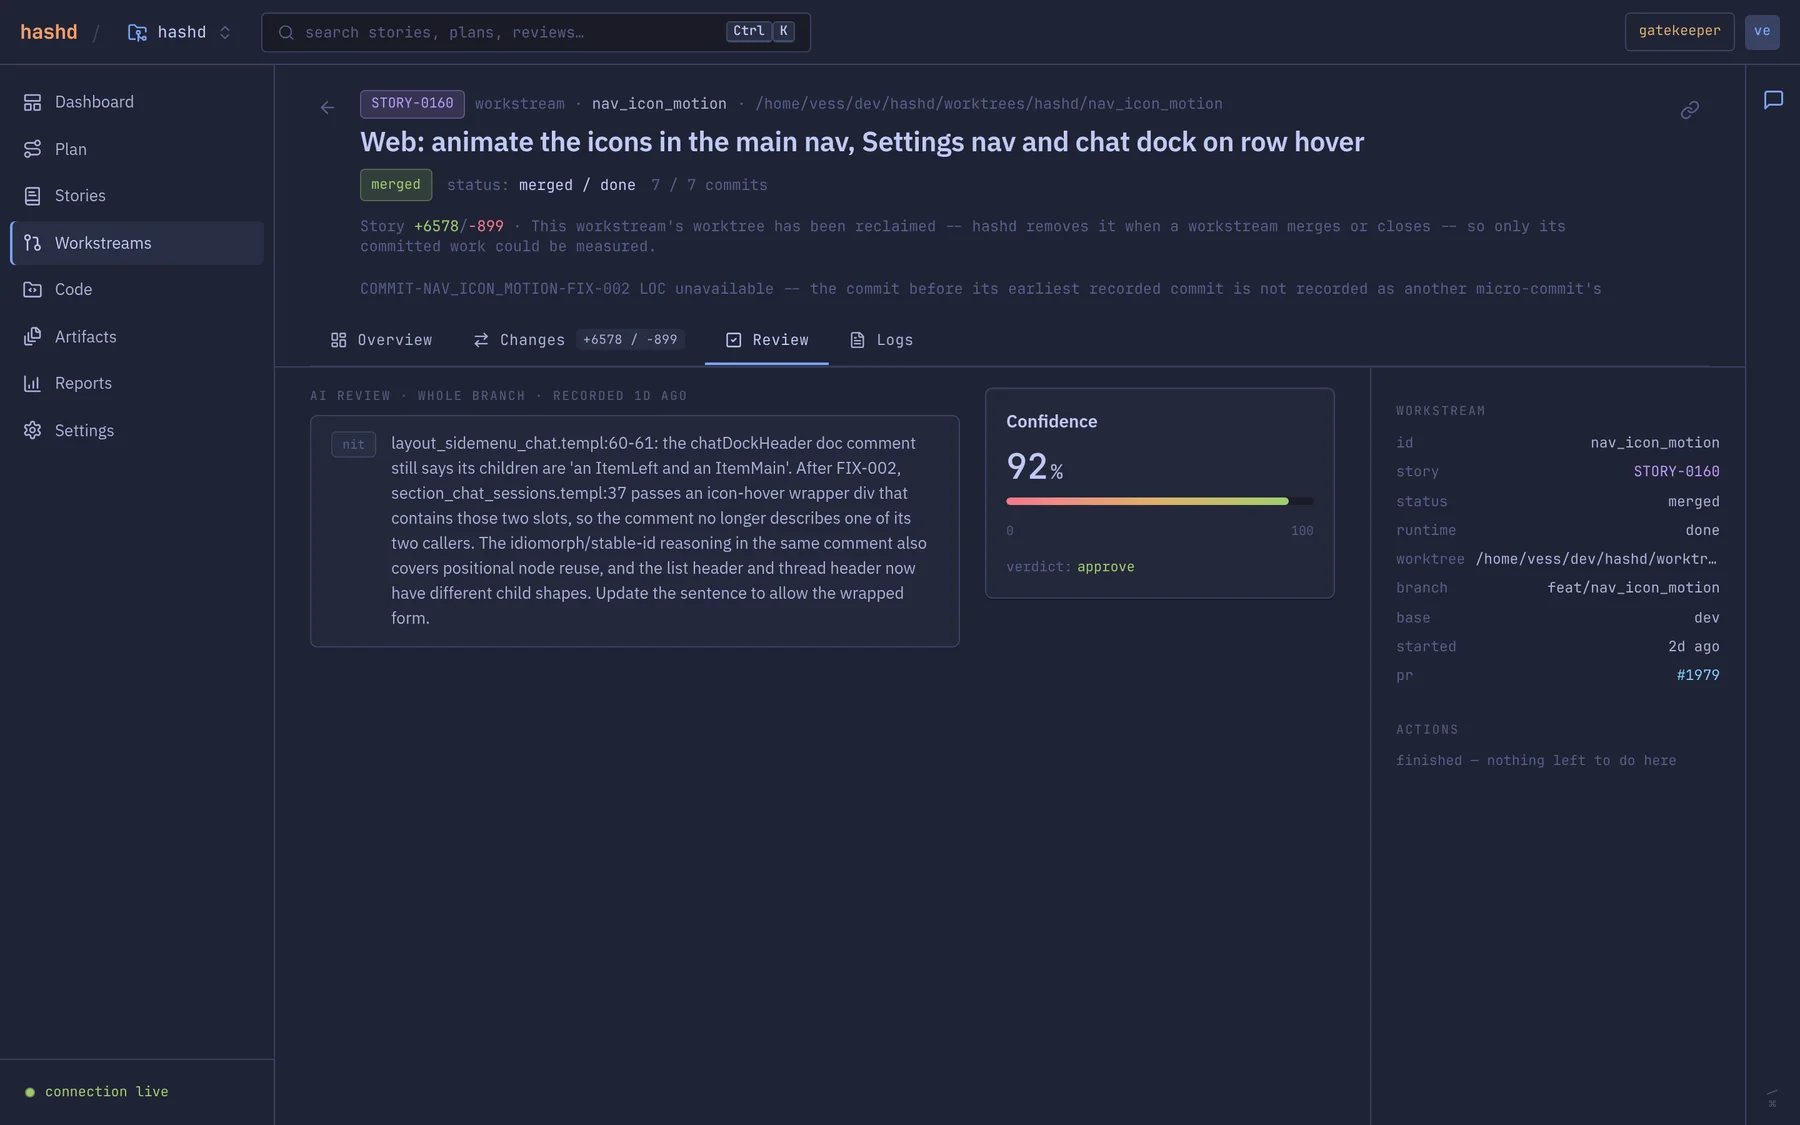Open the Logs tab
The width and height of the screenshot is (1800, 1125).
881,340
